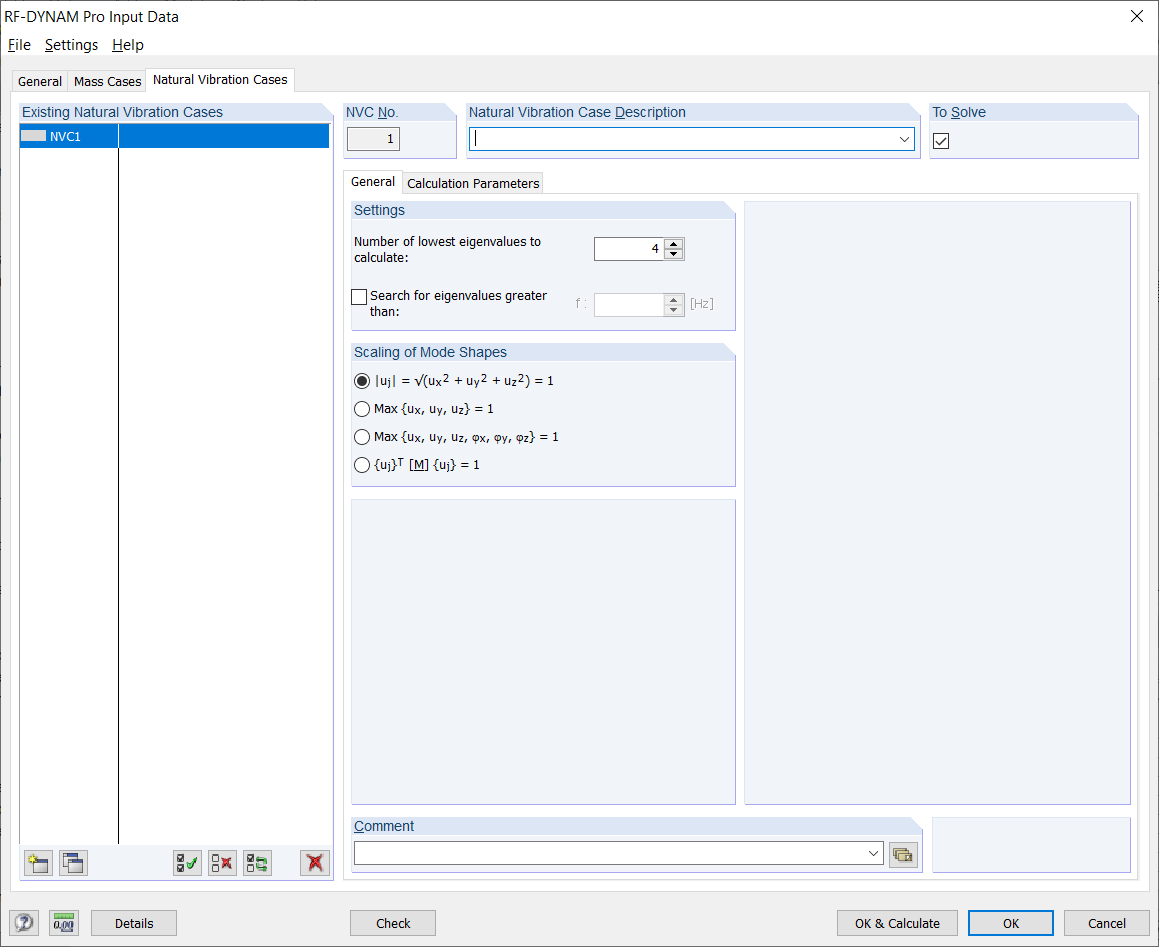Image resolution: width=1159 pixels, height=947 pixels.
Task: Open the Calculation Parameters sub-tab
Action: pyautogui.click(x=473, y=183)
